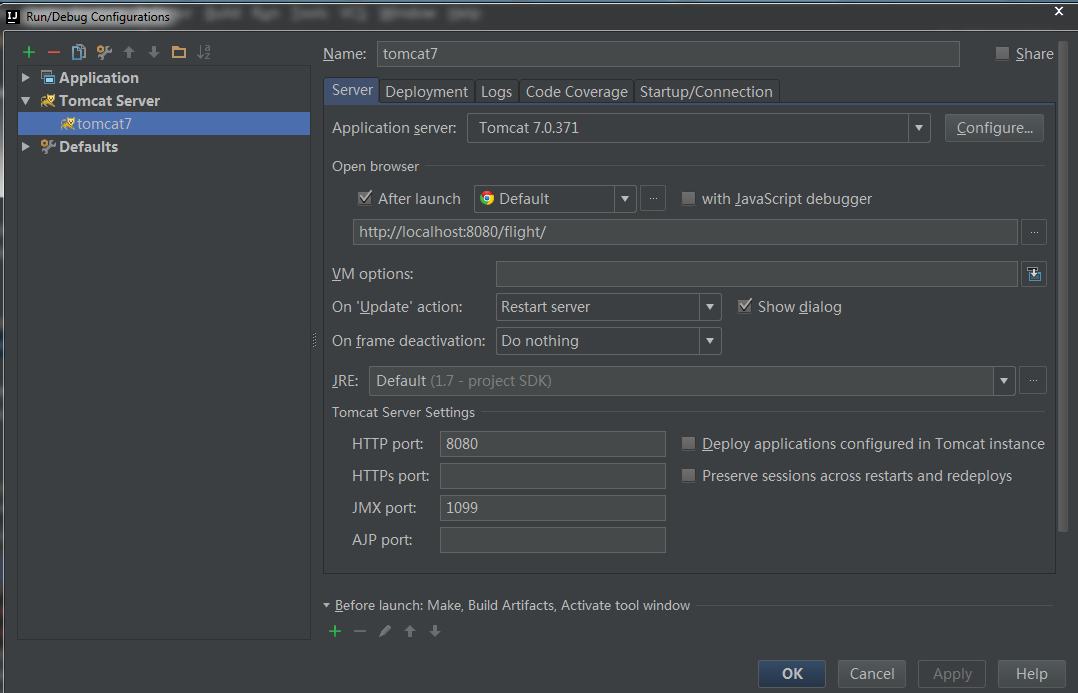Enable Preserve sessions across restarts and redeploys
Viewport: 1078px width, 693px height.
pyautogui.click(x=688, y=476)
